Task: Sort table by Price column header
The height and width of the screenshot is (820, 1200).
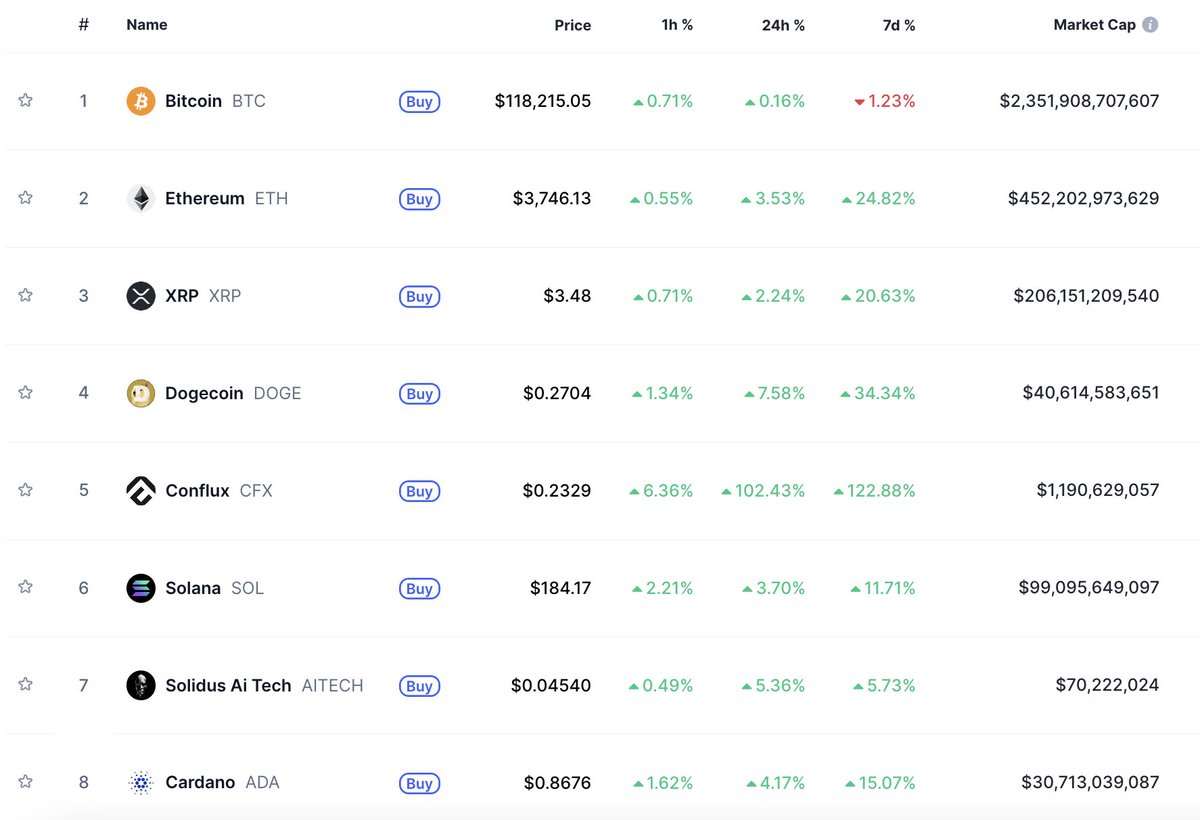Action: (x=573, y=25)
